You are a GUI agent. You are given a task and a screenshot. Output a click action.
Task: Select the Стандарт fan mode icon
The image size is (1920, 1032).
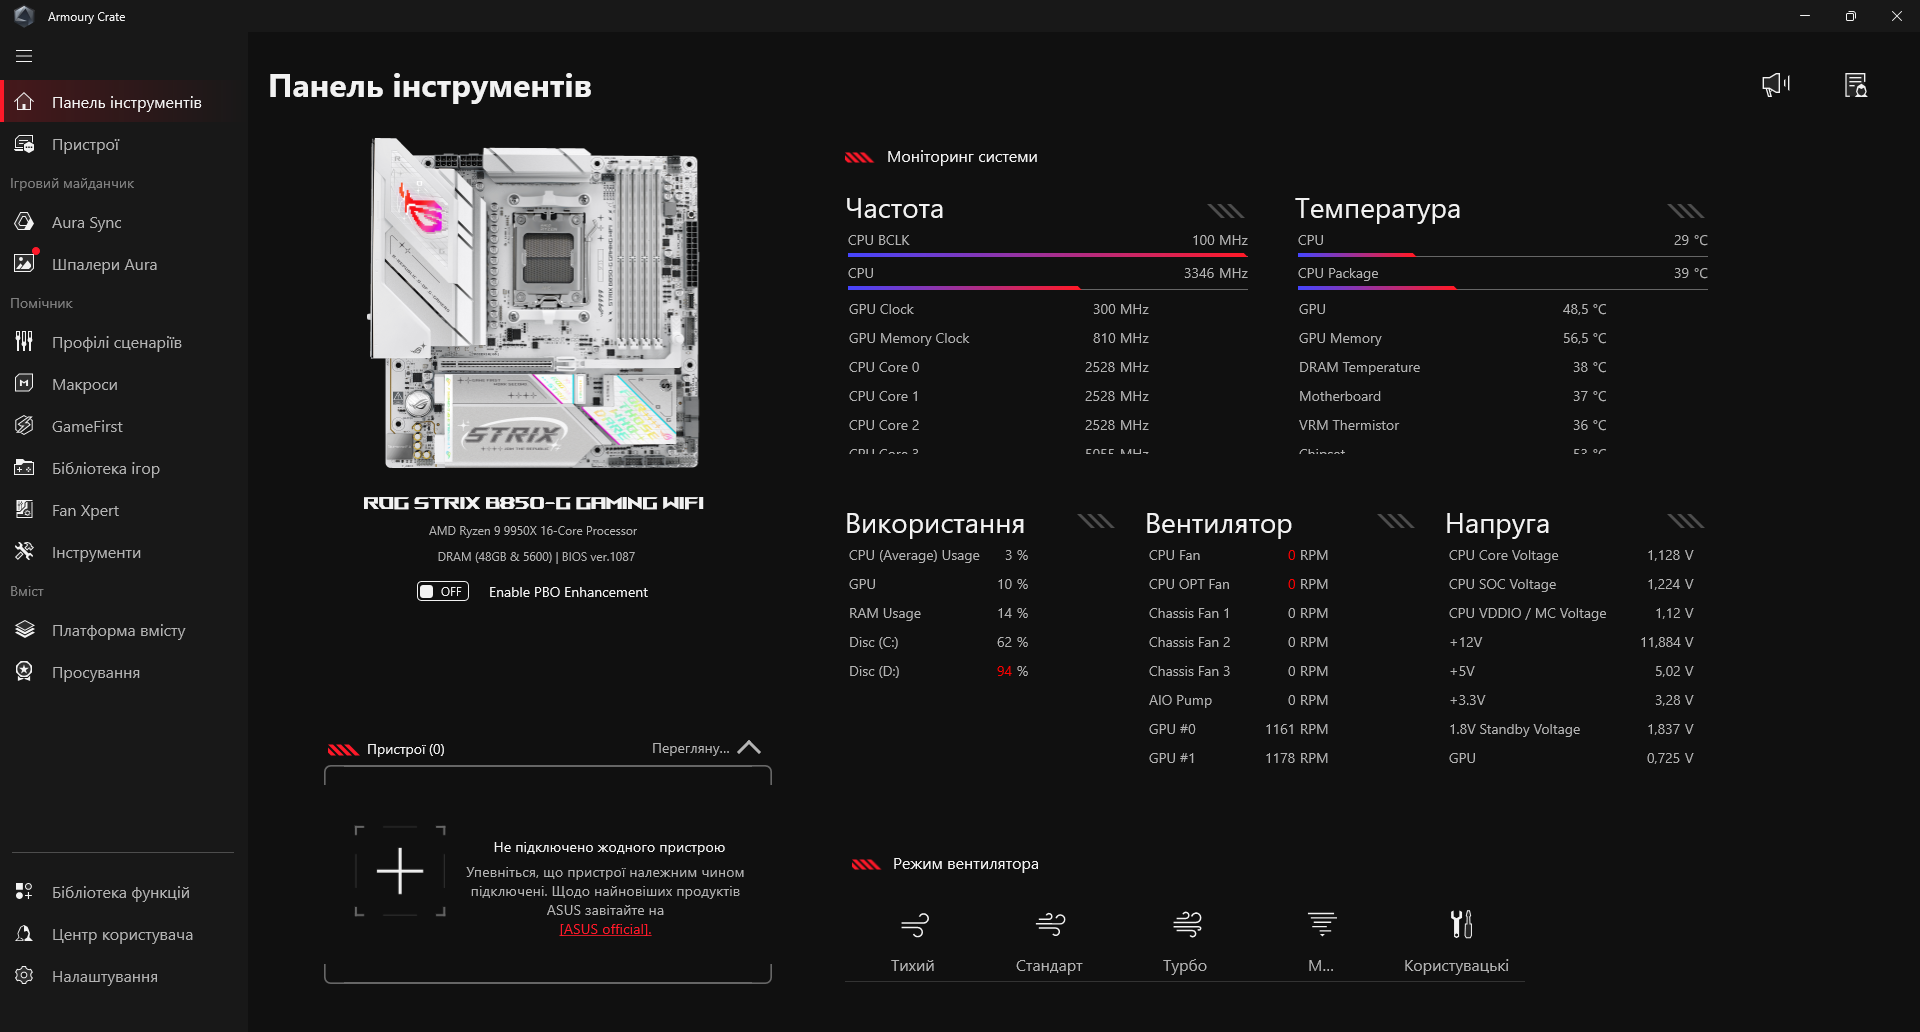(x=1050, y=925)
